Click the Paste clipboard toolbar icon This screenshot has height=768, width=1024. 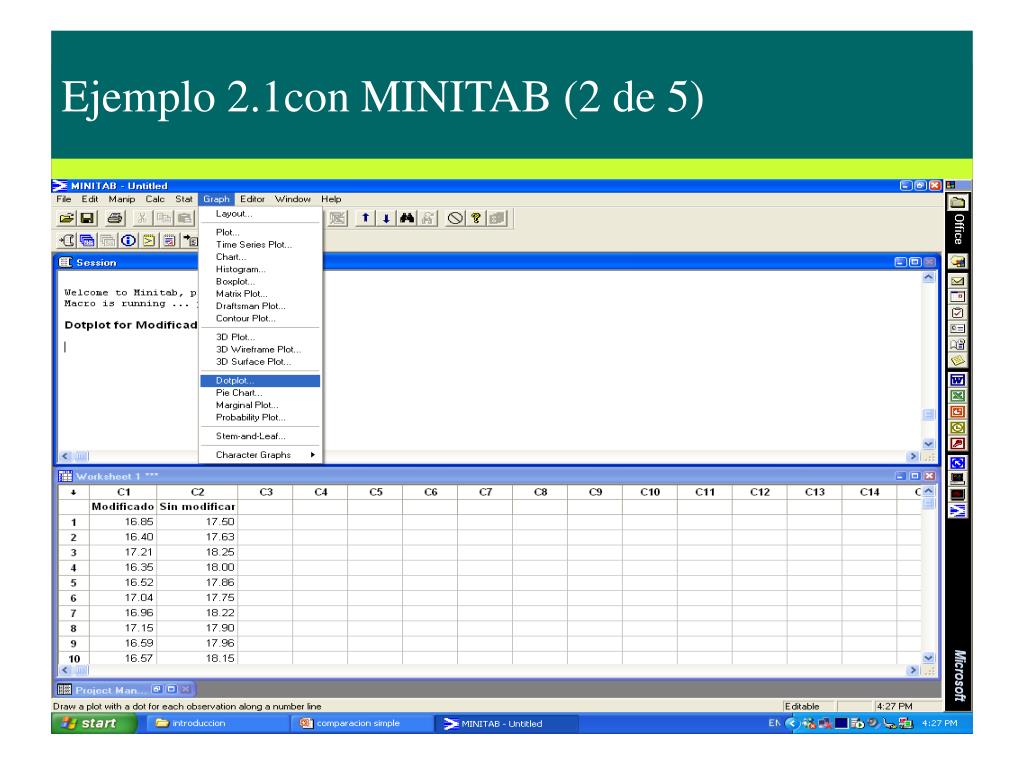point(185,218)
